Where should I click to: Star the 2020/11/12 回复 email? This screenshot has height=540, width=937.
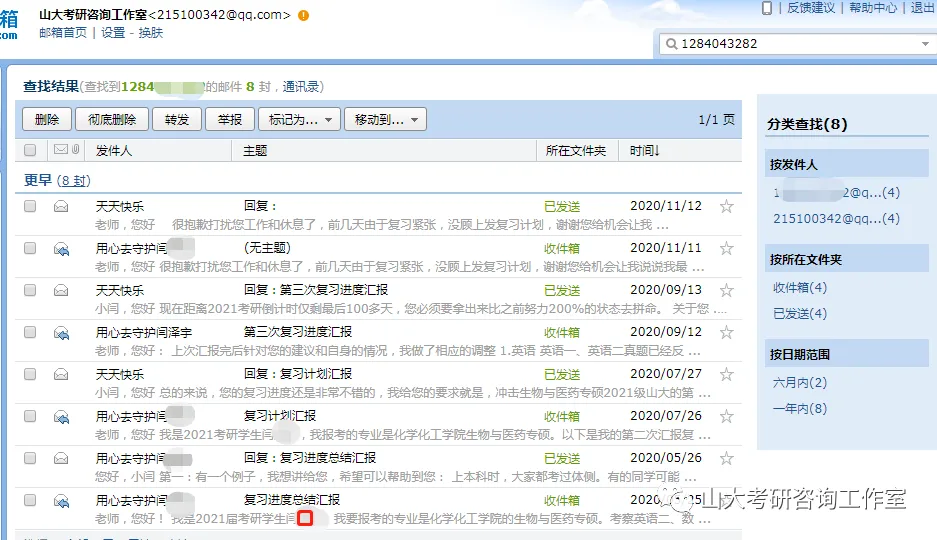click(x=726, y=207)
